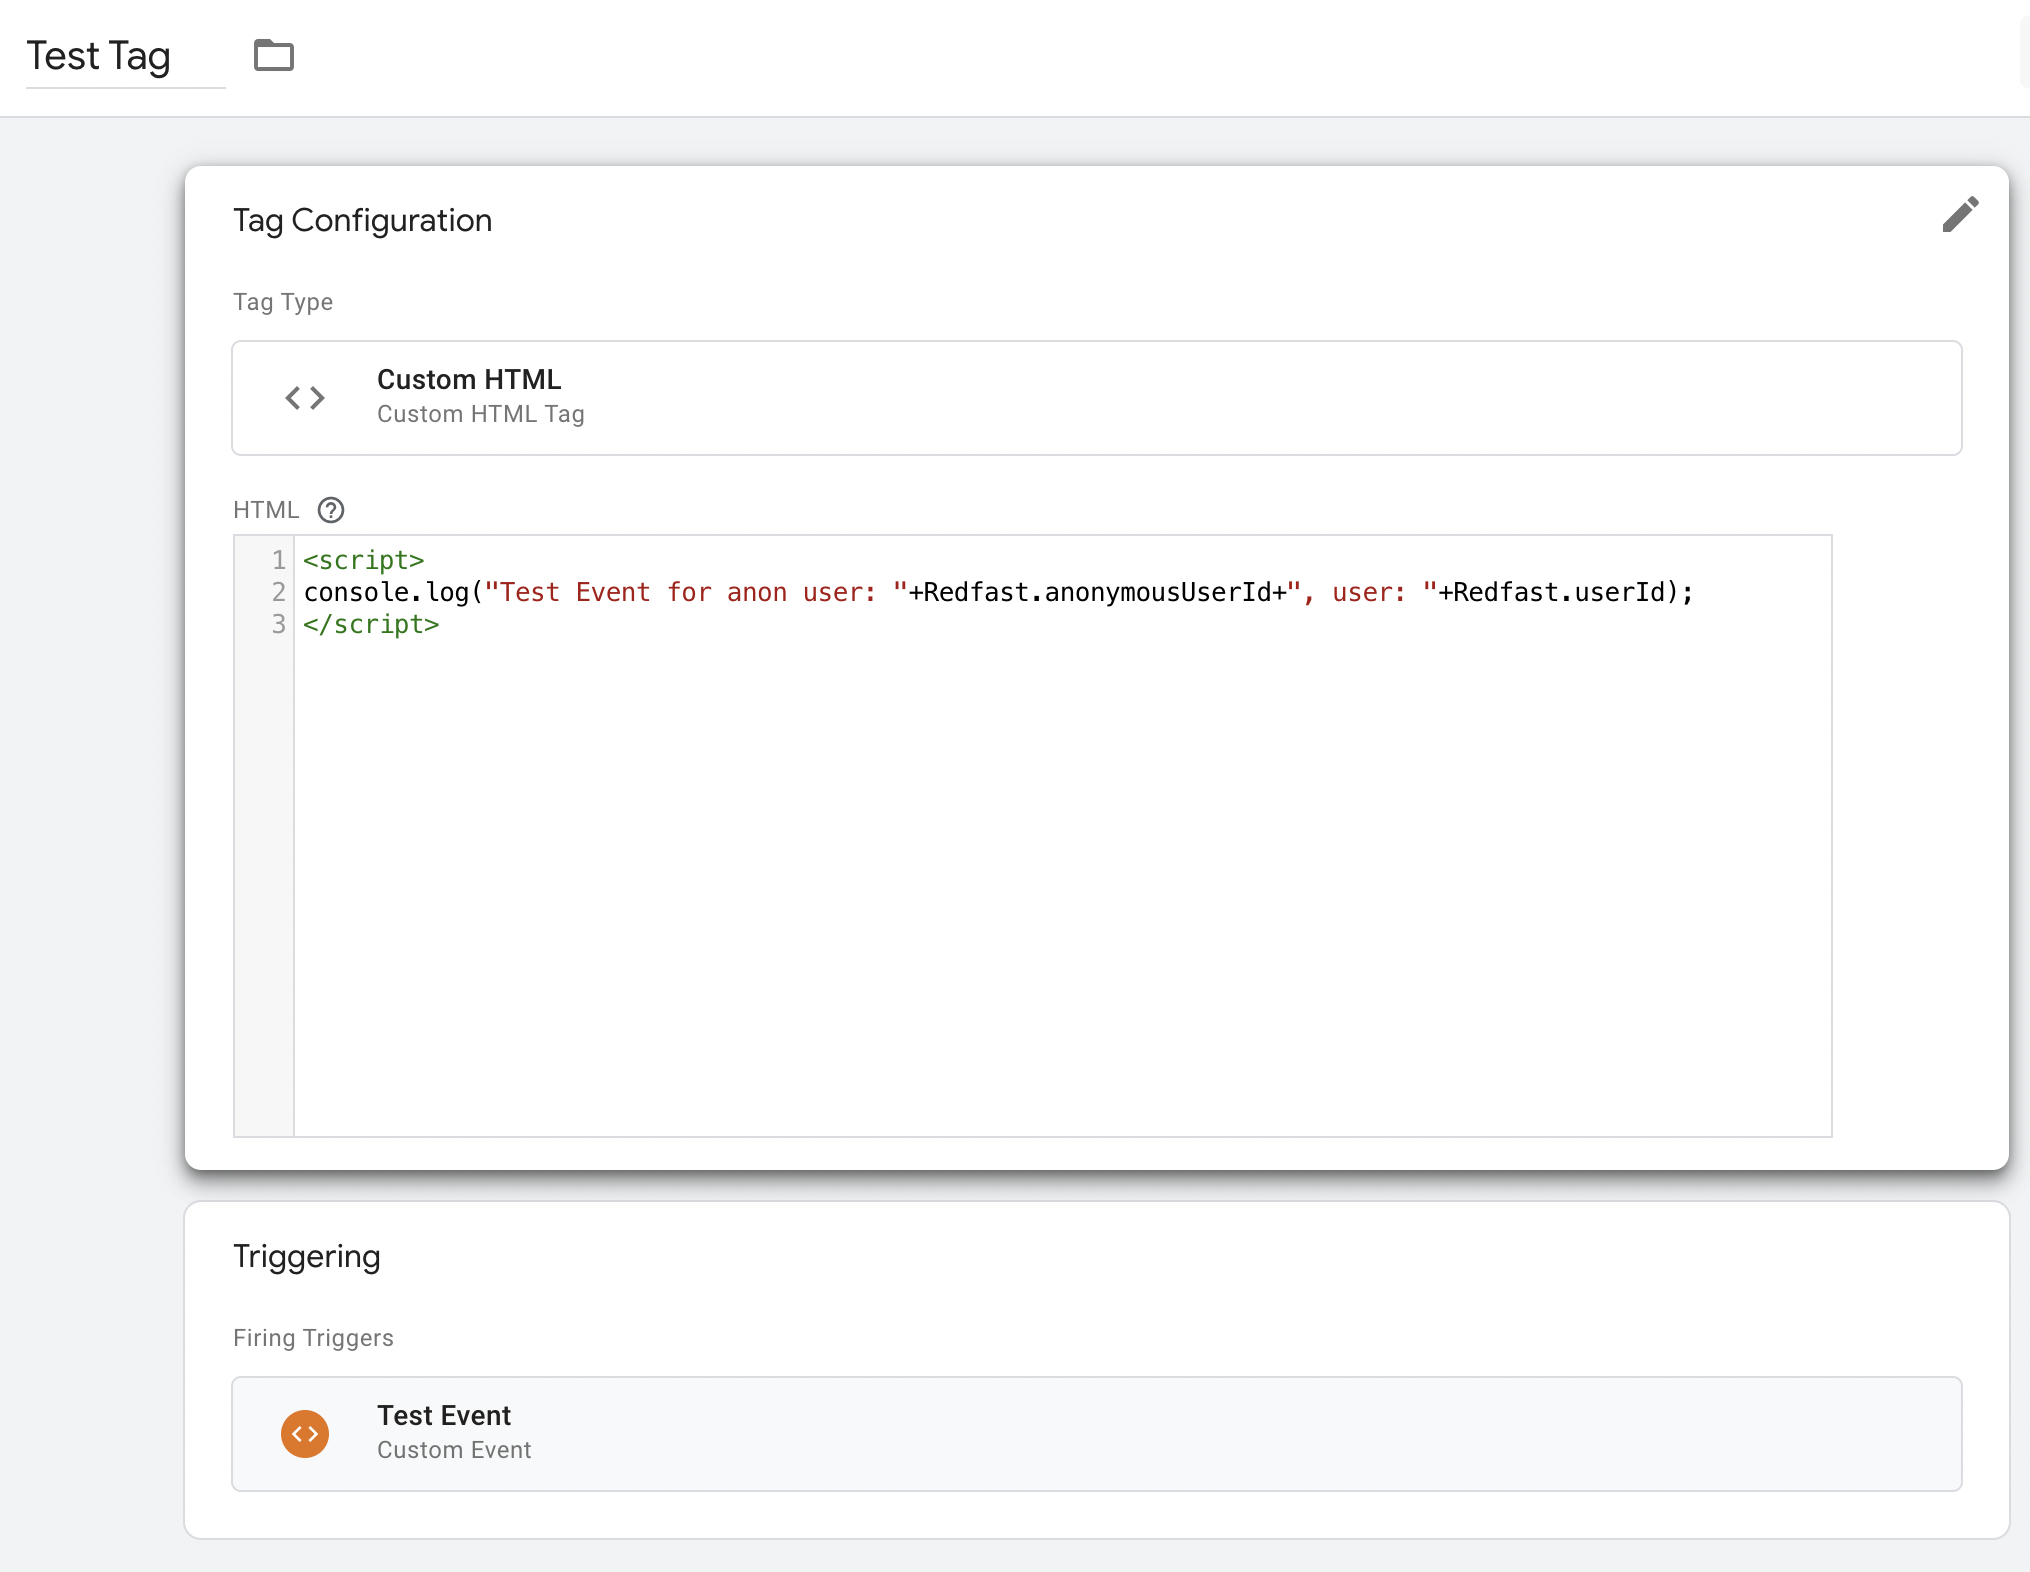Click the Tag Configuration heading
The image size is (2030, 1572).
362,220
